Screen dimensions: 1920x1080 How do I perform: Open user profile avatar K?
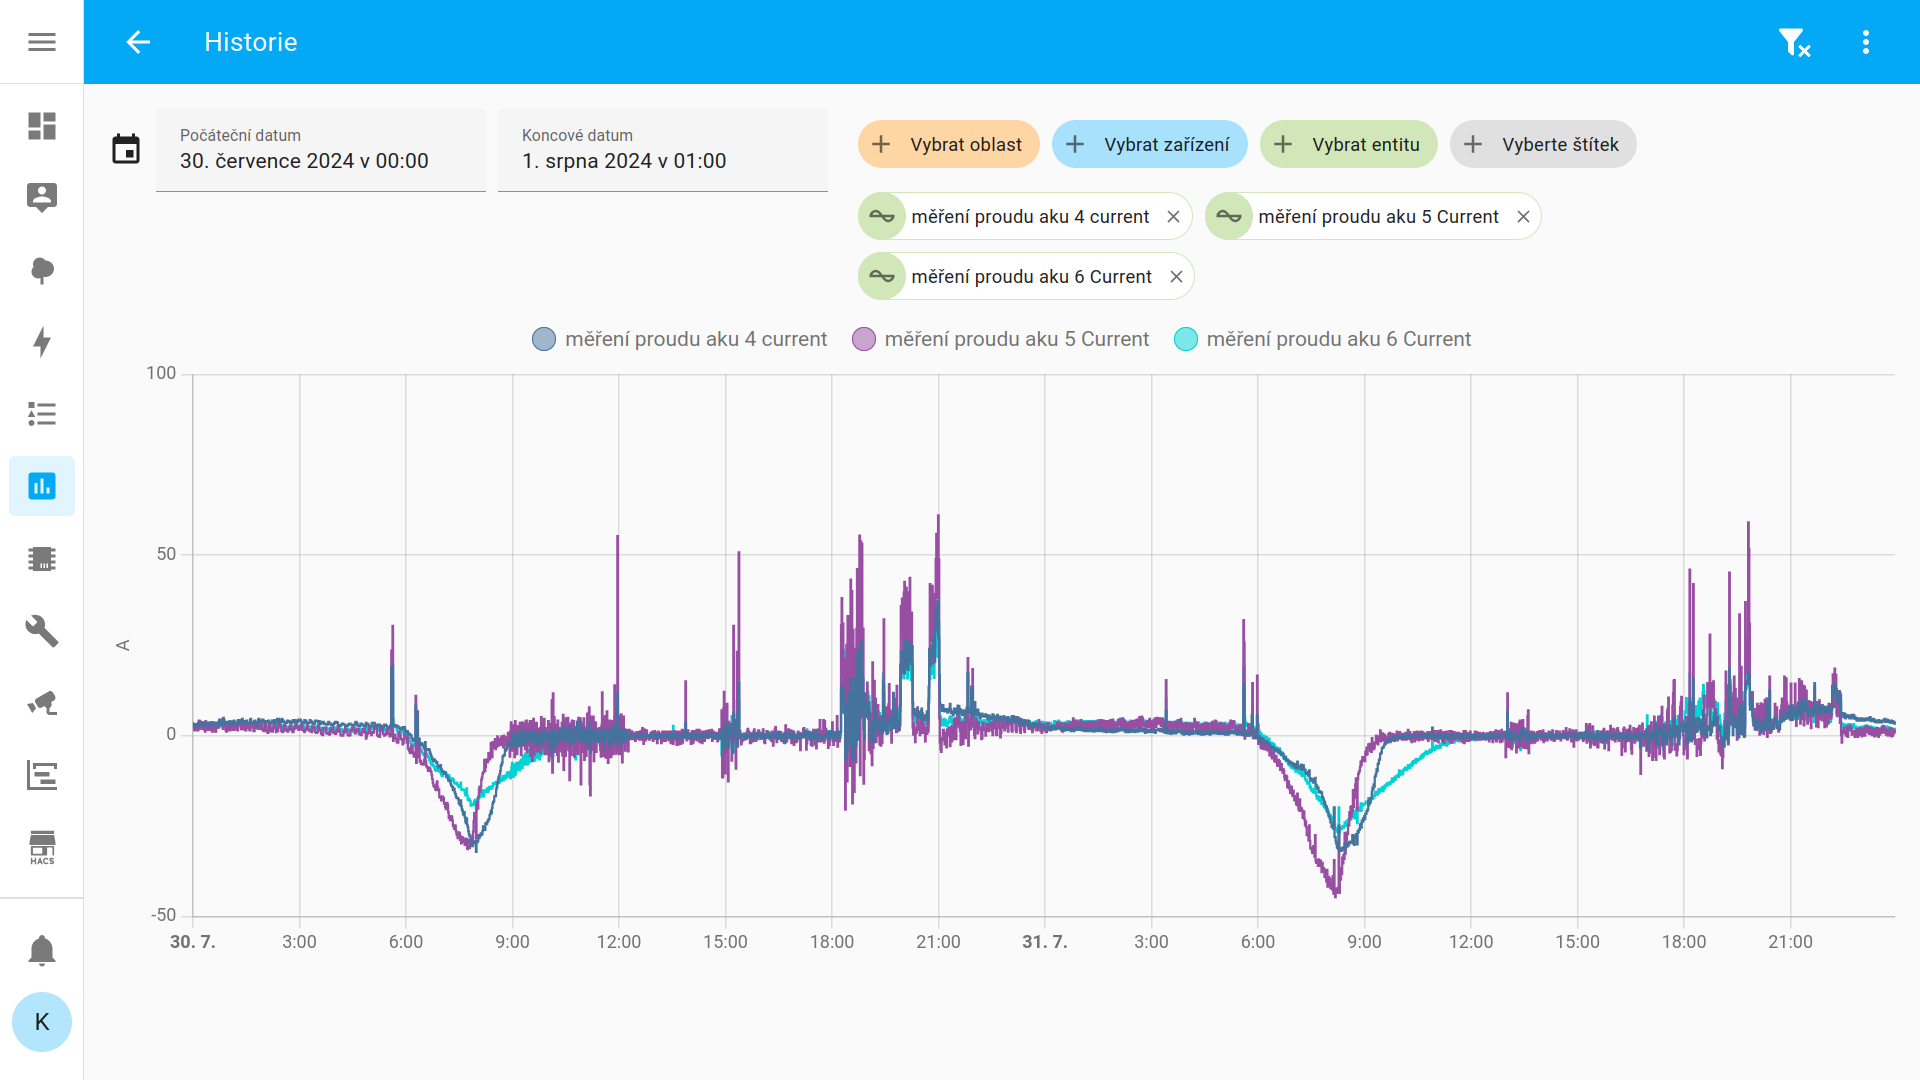(x=41, y=1022)
